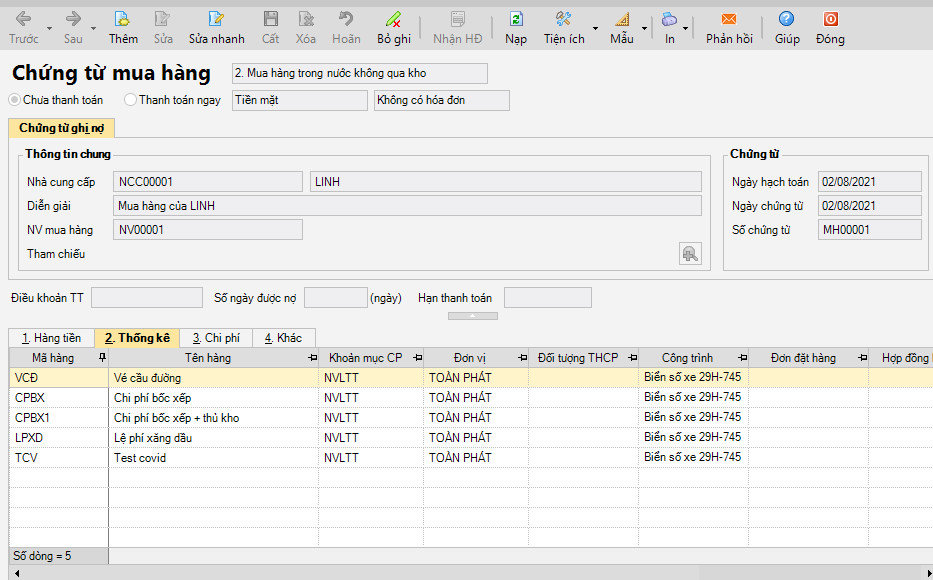Collapse the general info panel arrow
This screenshot has height=580, width=933.
click(472, 316)
